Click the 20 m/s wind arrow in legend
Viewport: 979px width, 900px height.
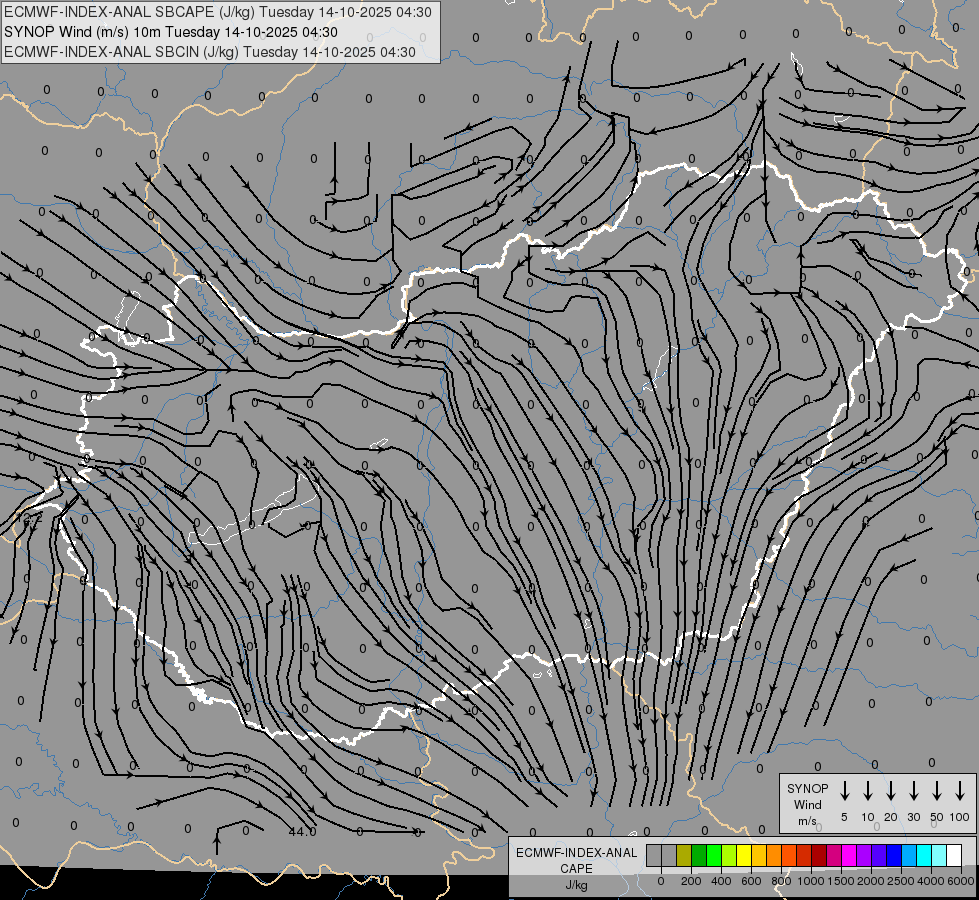point(891,791)
